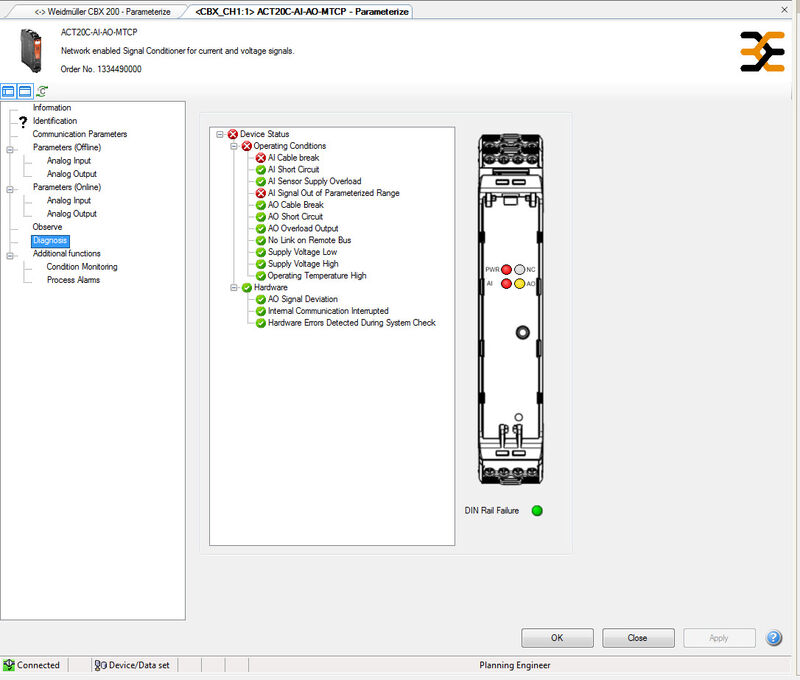Click the grey NC LED on device
This screenshot has height=680, width=800.
(519, 269)
